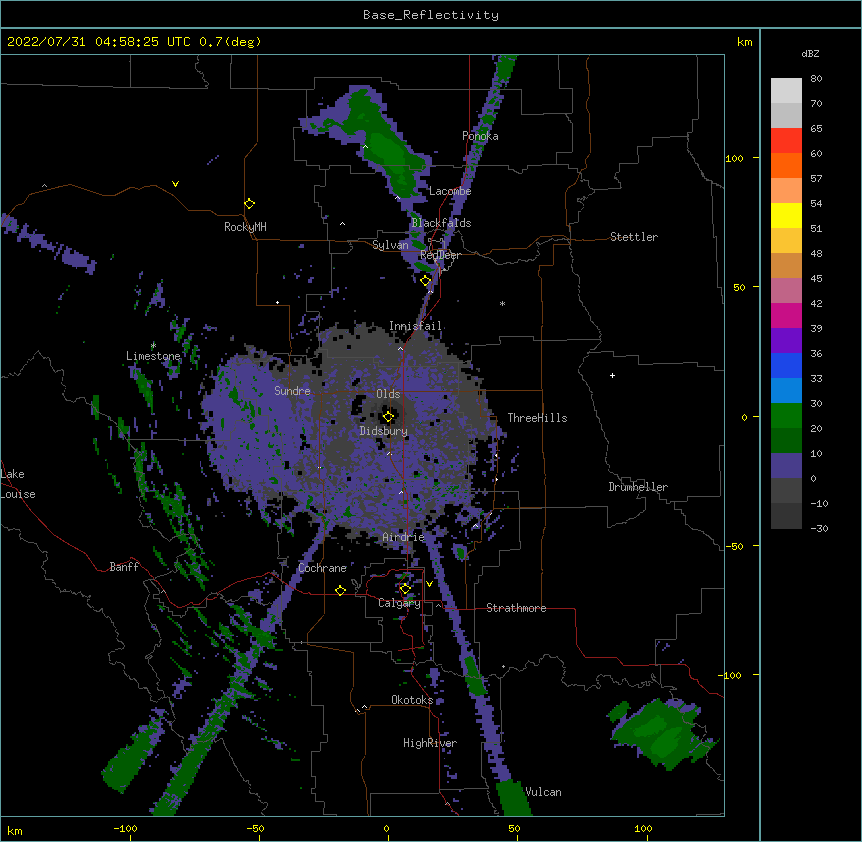
Task: Click the RedDeer city label
Action: (x=440, y=255)
